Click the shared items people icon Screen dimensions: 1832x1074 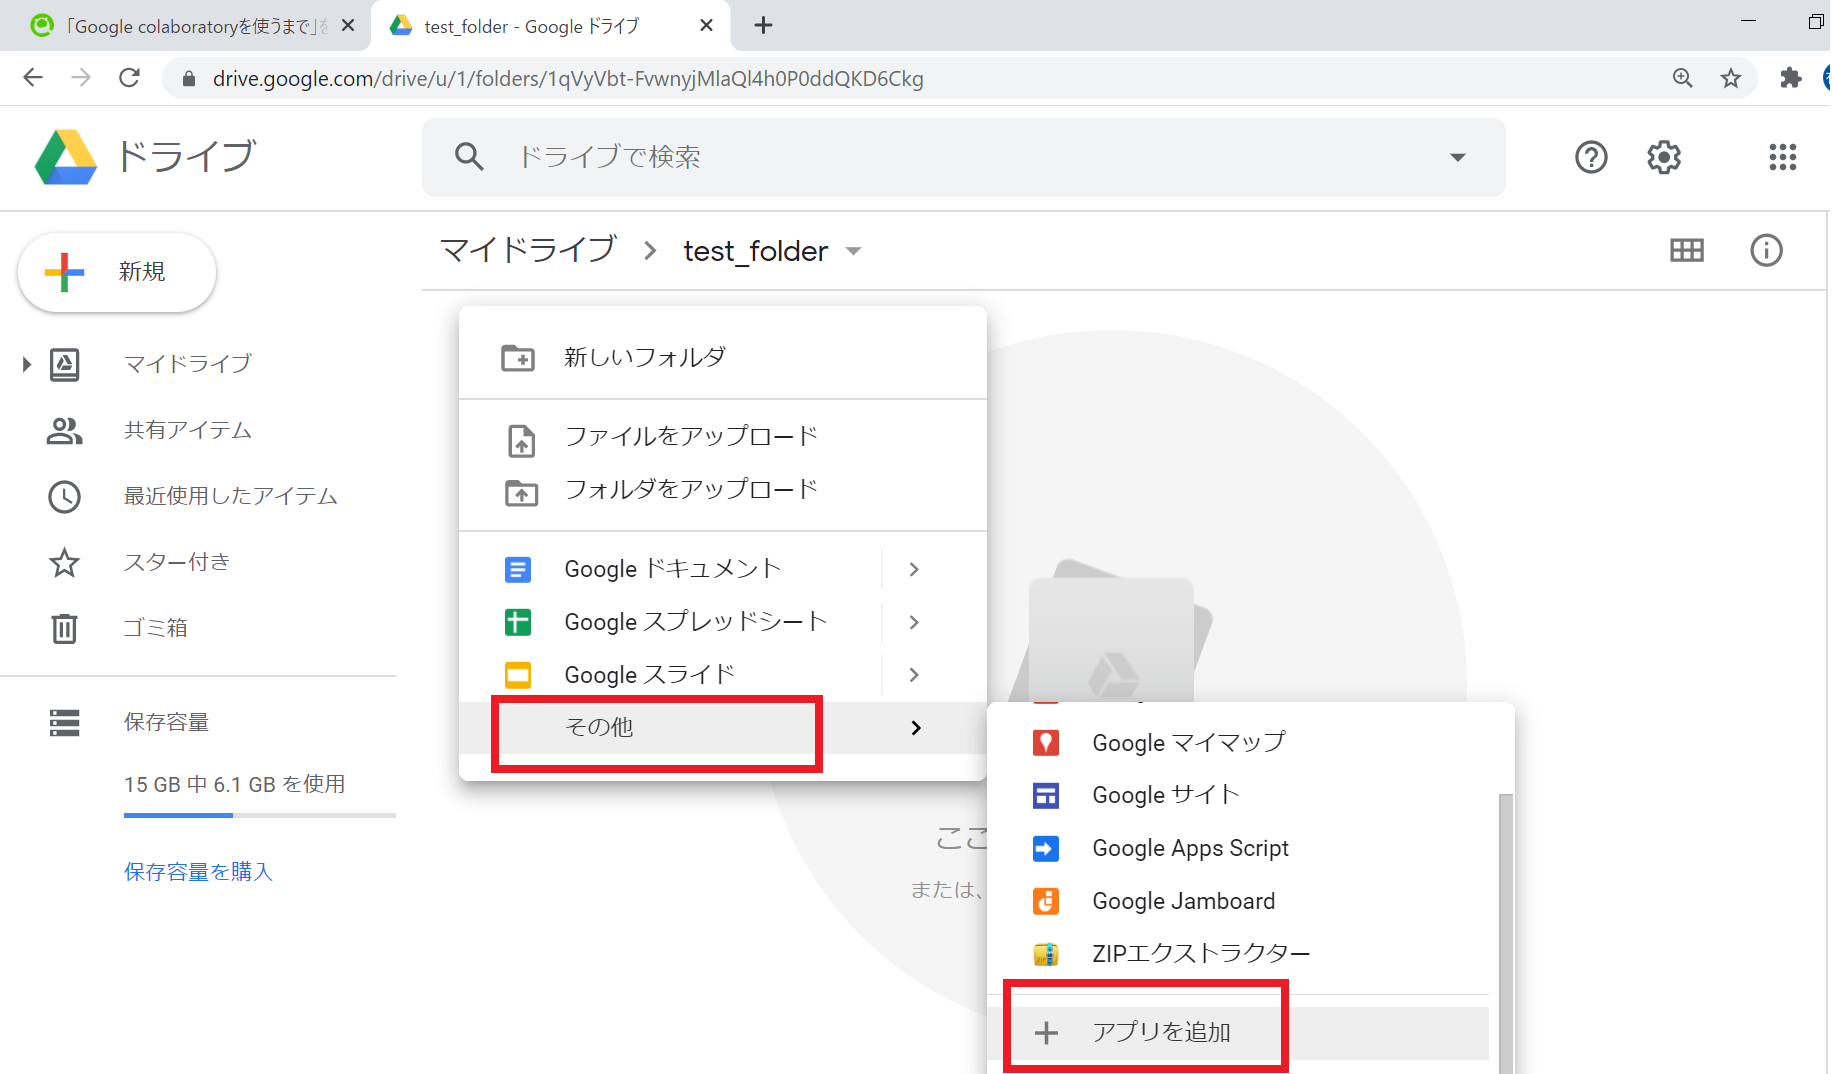pos(65,431)
